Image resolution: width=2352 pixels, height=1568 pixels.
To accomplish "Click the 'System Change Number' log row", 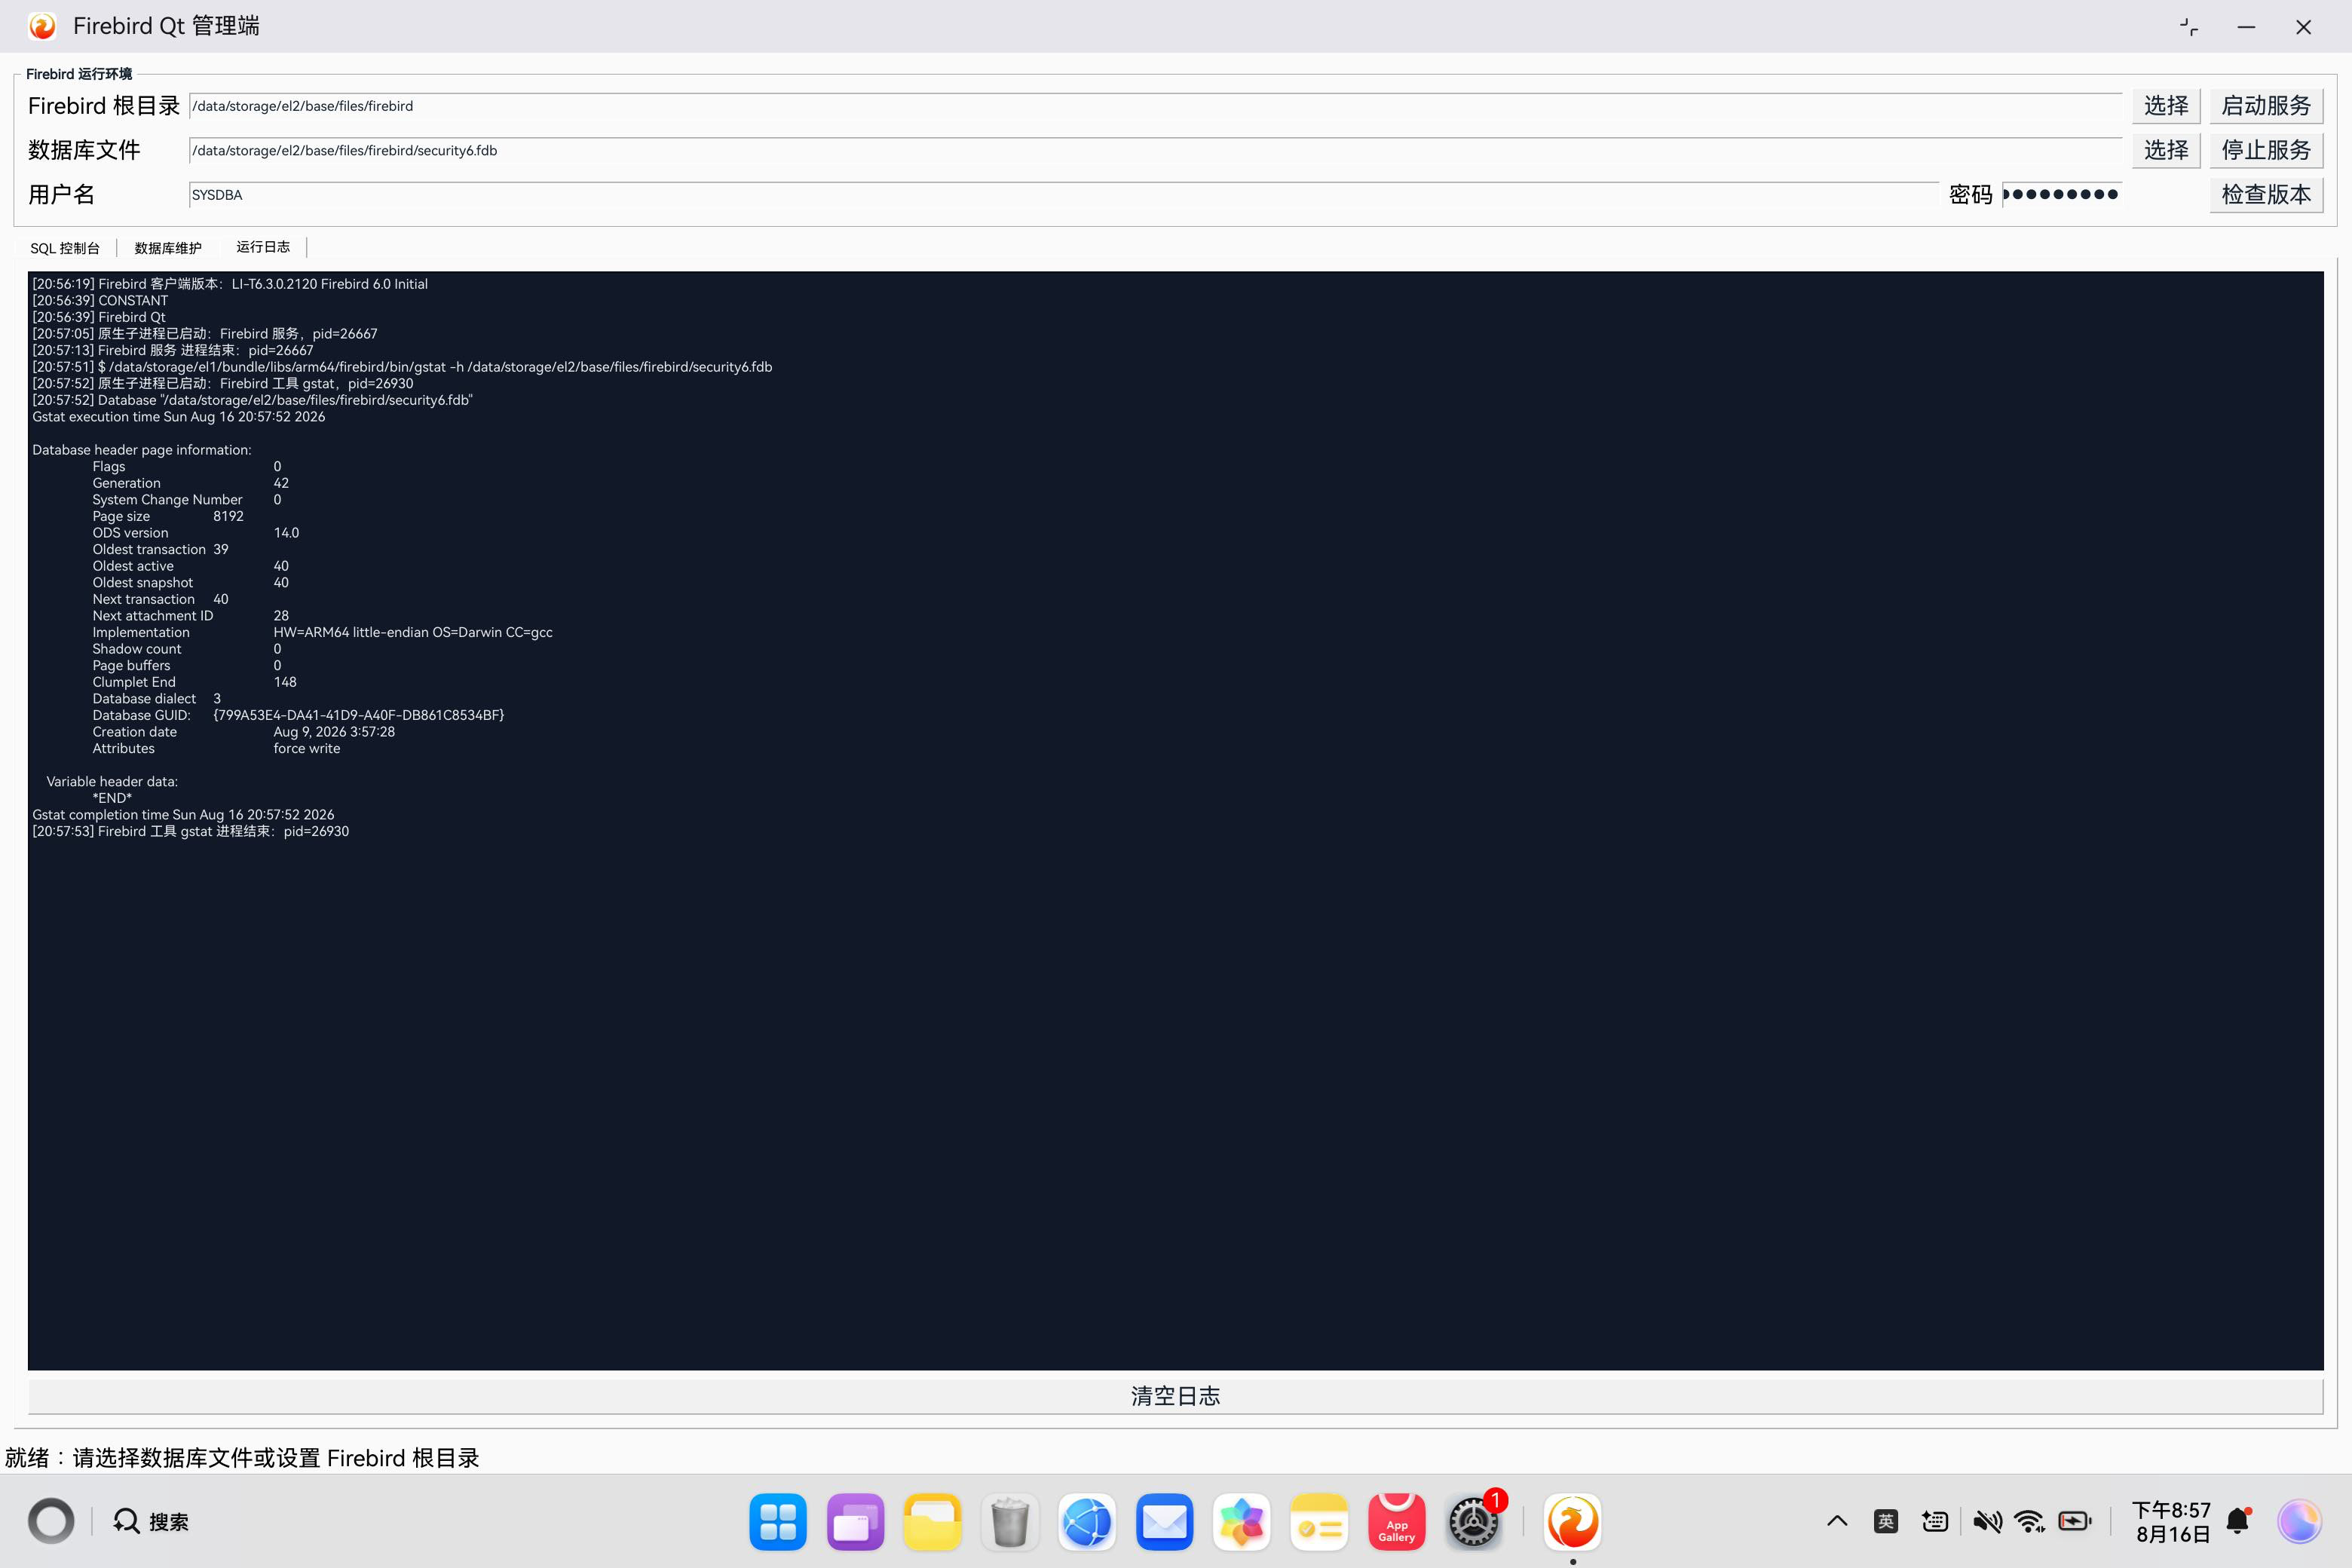I will click(x=187, y=500).
